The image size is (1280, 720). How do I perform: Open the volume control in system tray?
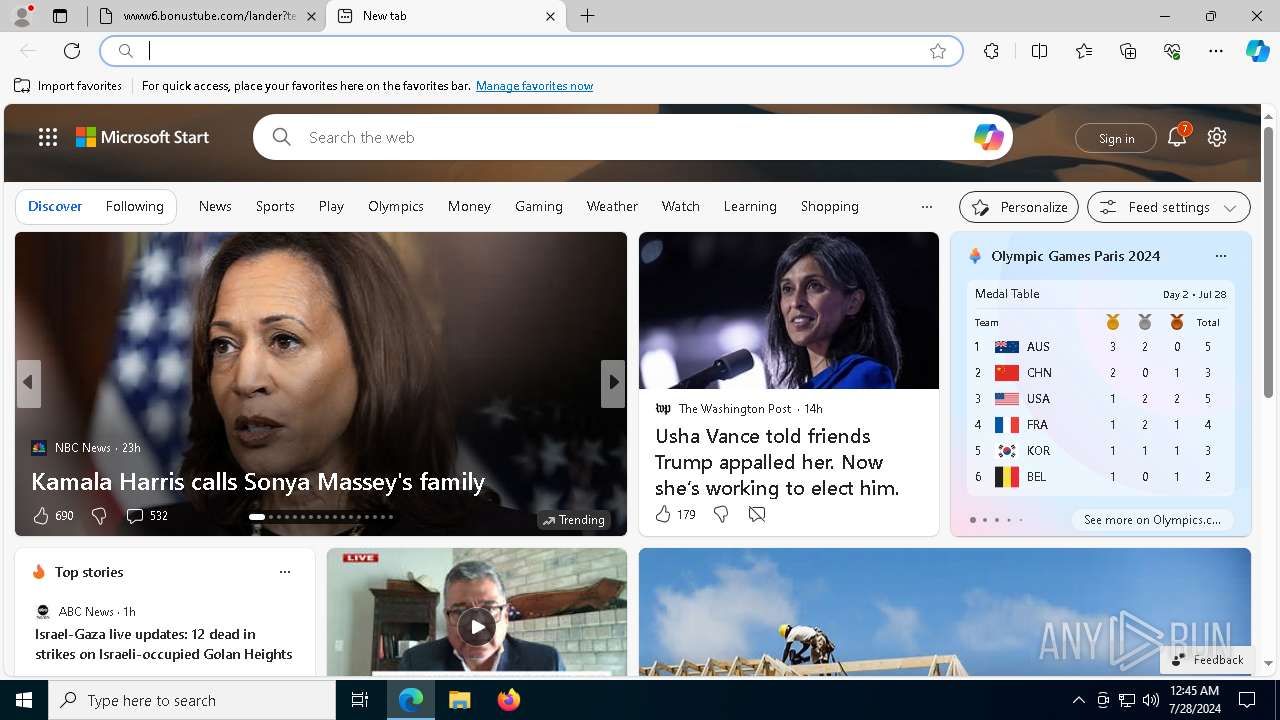pyautogui.click(x=1151, y=700)
